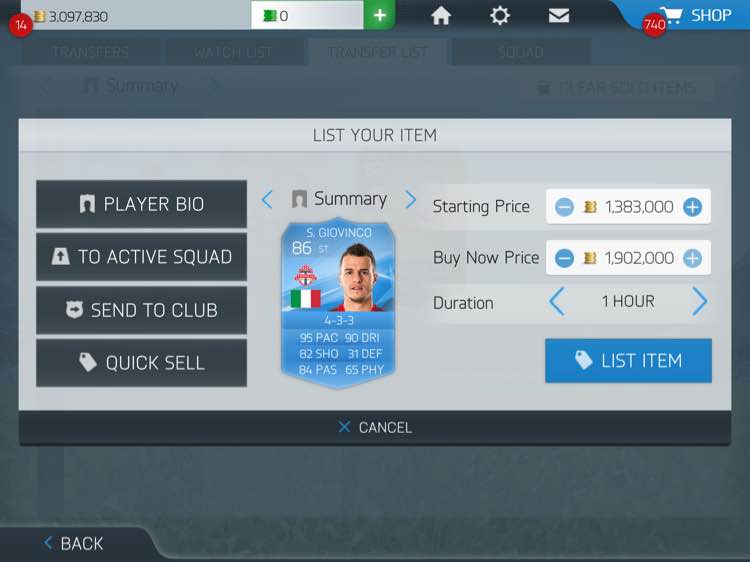Image resolution: width=750 pixels, height=562 pixels.
Task: Open the home screen icon
Action: coord(441,16)
